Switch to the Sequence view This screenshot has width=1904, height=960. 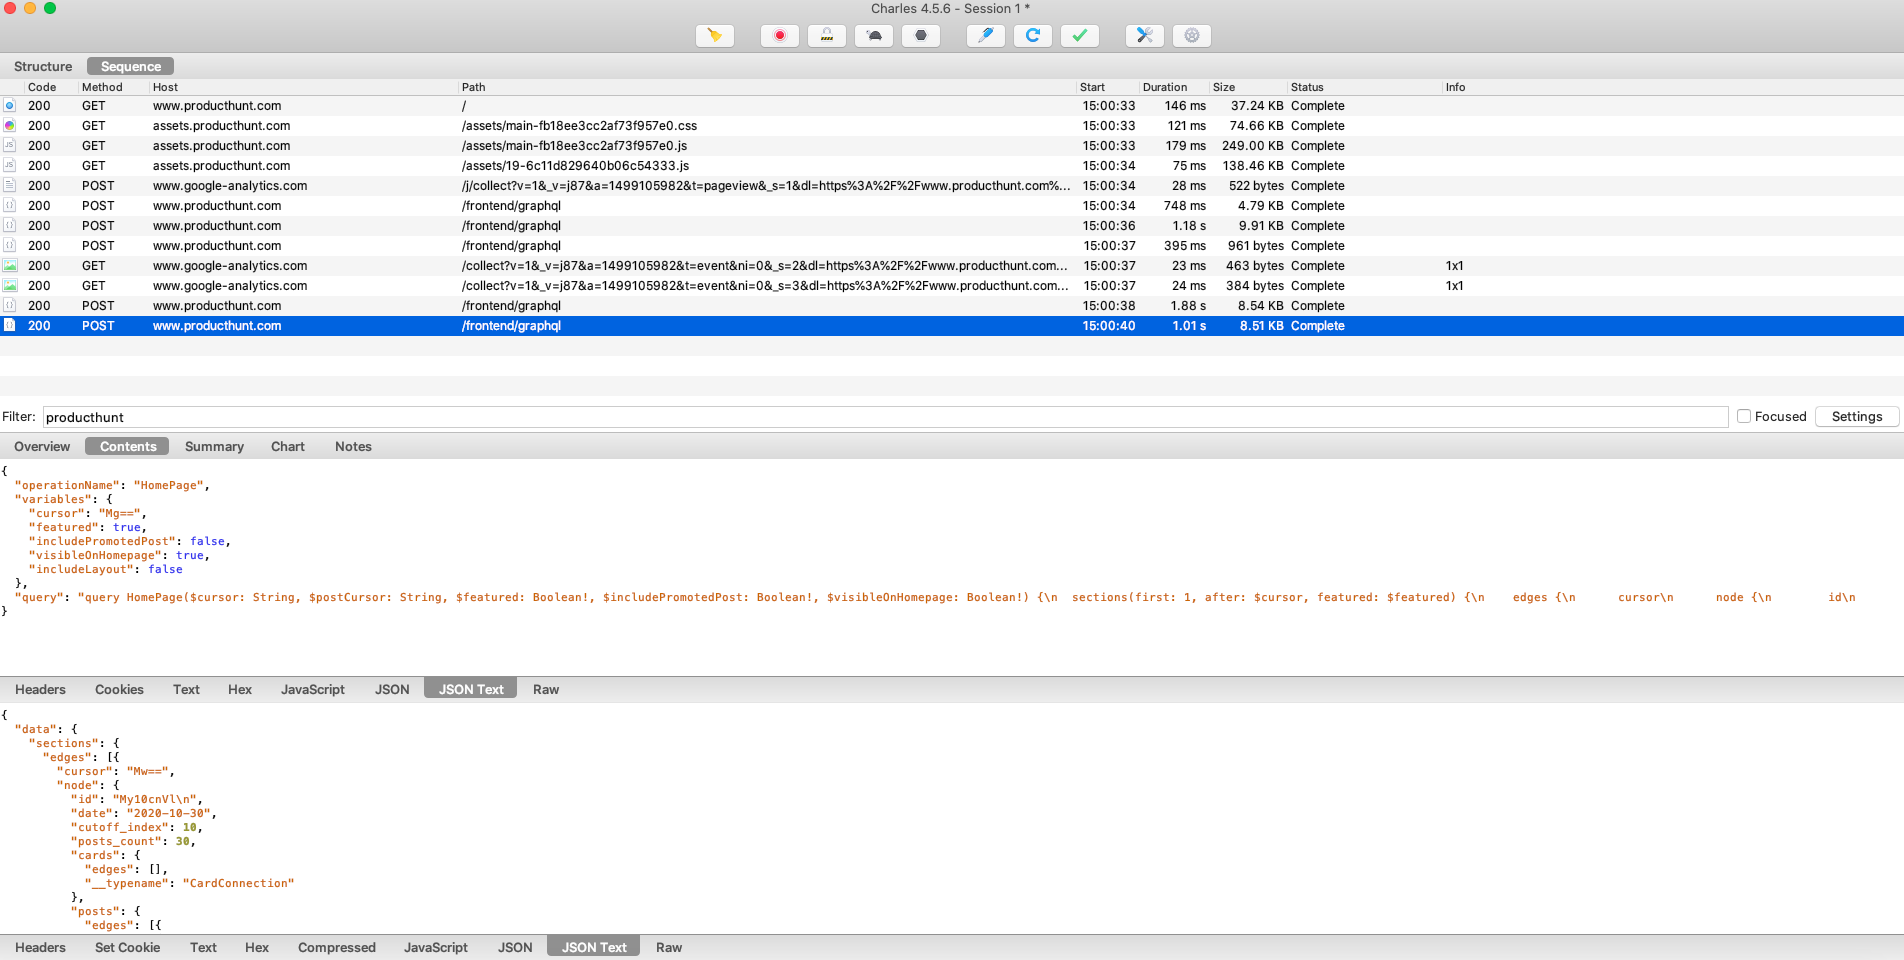[x=130, y=66]
